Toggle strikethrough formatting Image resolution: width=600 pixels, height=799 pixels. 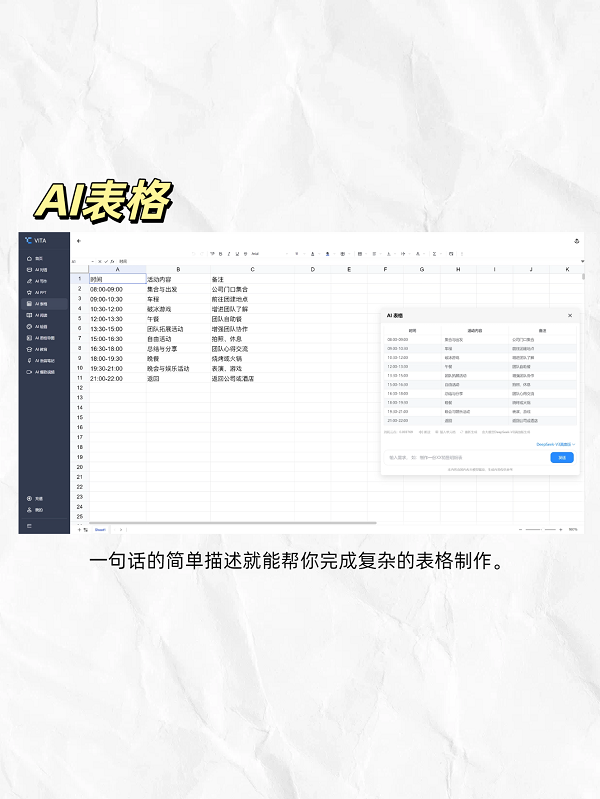(246, 253)
